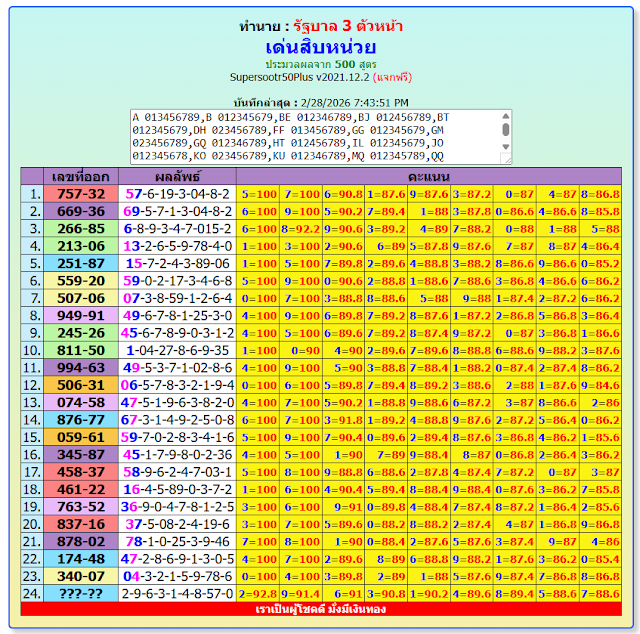Screen dimensions: 640x634
Task: Click the red footer banner เราเป็นผู้โชคดี มั่งมีเงินทอง
Action: (321, 609)
